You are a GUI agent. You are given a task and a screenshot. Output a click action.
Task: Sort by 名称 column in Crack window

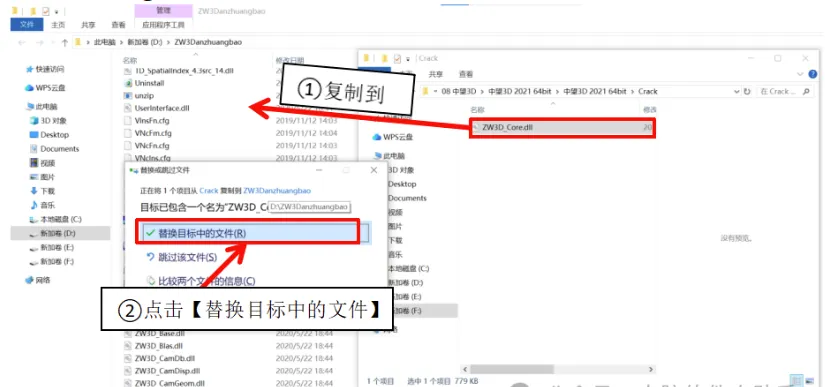click(477, 110)
